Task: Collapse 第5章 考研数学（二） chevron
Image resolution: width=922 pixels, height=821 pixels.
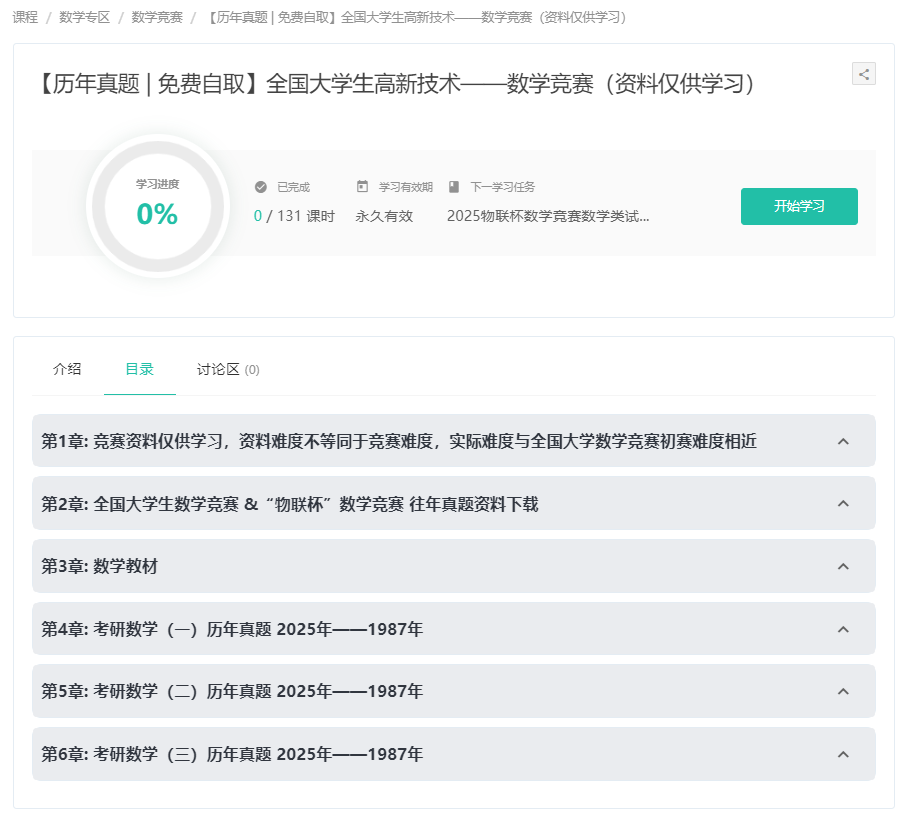Action: [x=843, y=691]
